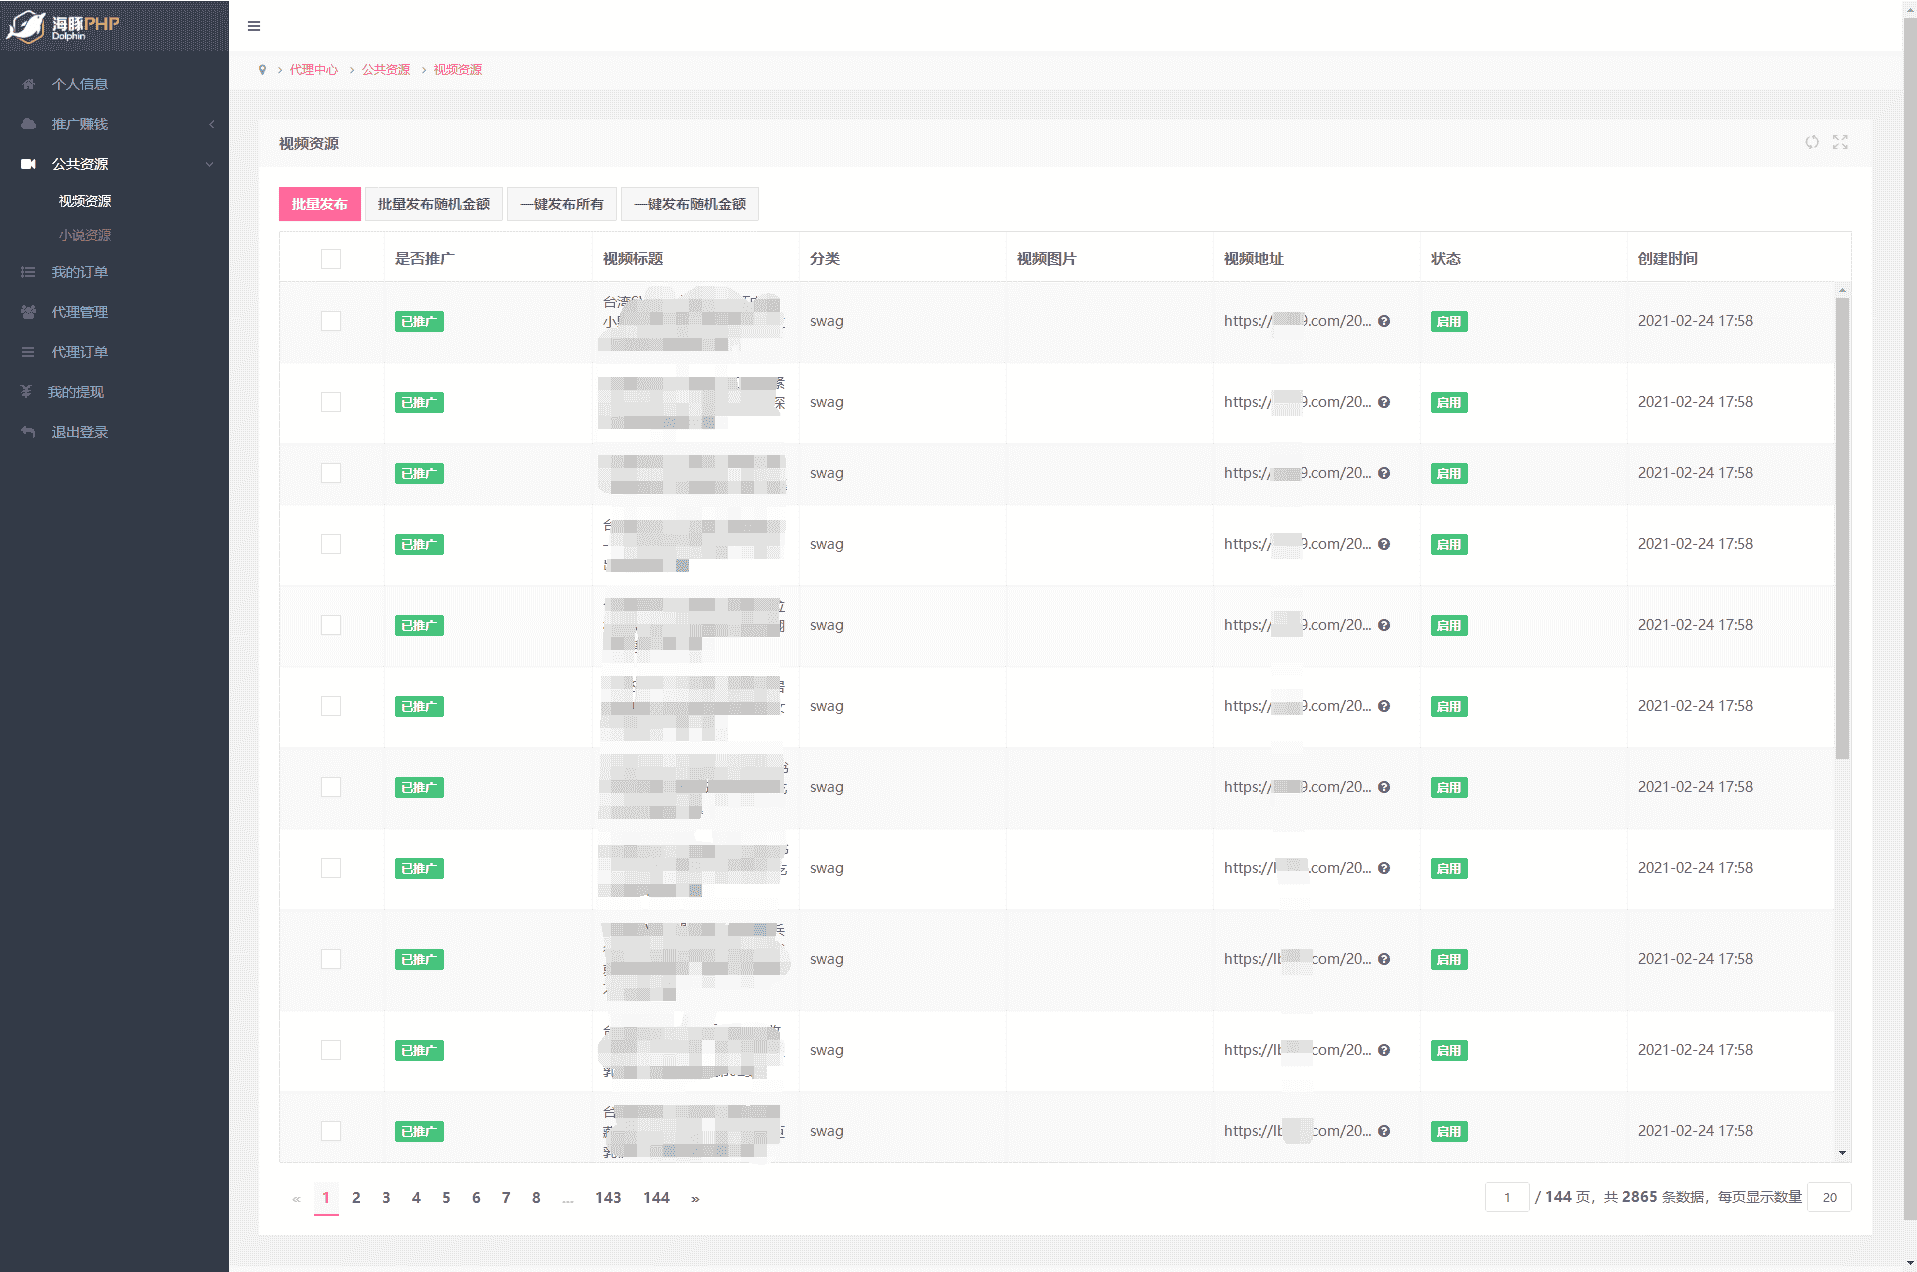Click the 海豚PHP Dolphin logo
The width and height of the screenshot is (1917, 1272).
(x=65, y=26)
